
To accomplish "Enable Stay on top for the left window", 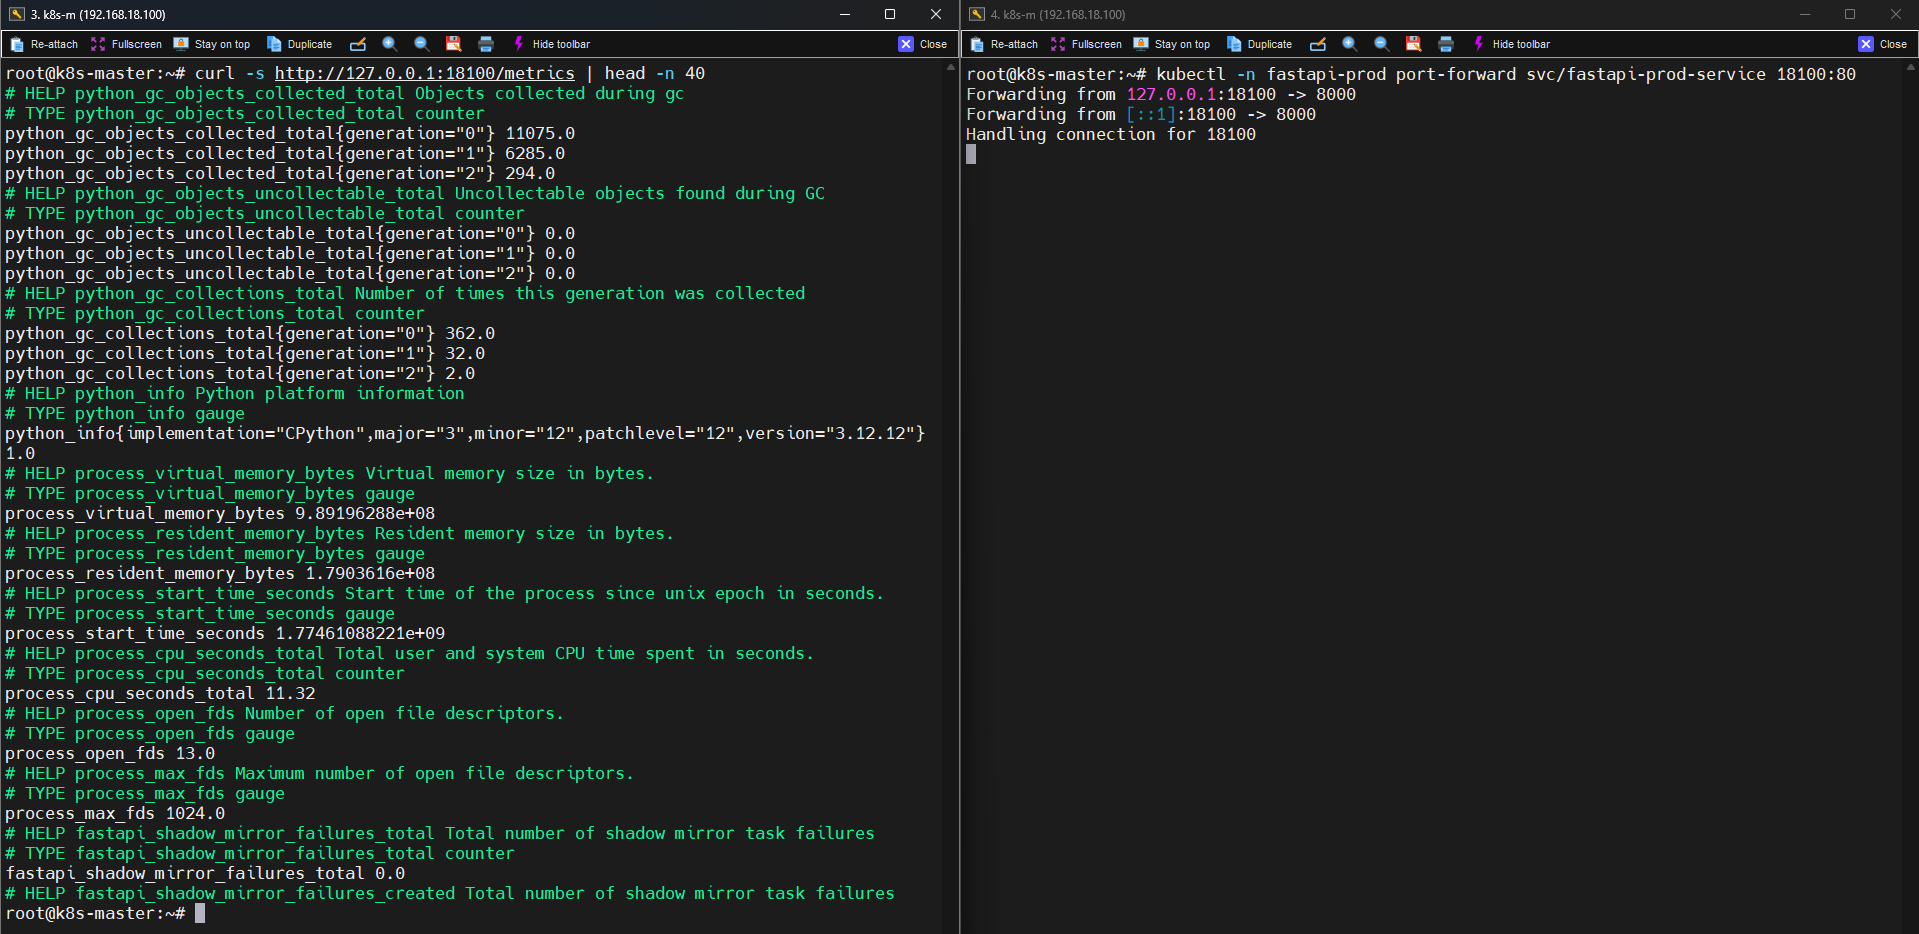I will tap(212, 44).
